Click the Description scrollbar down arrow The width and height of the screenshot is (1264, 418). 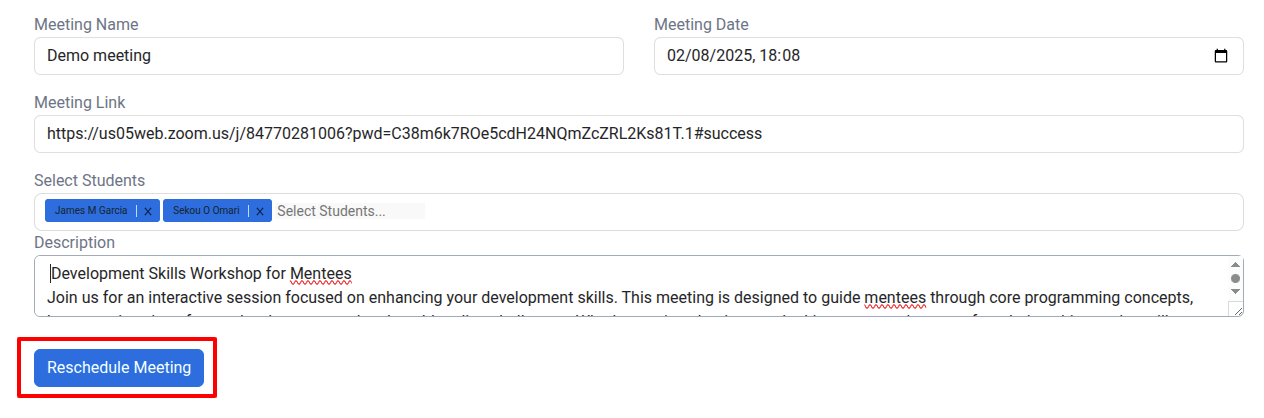click(1235, 291)
